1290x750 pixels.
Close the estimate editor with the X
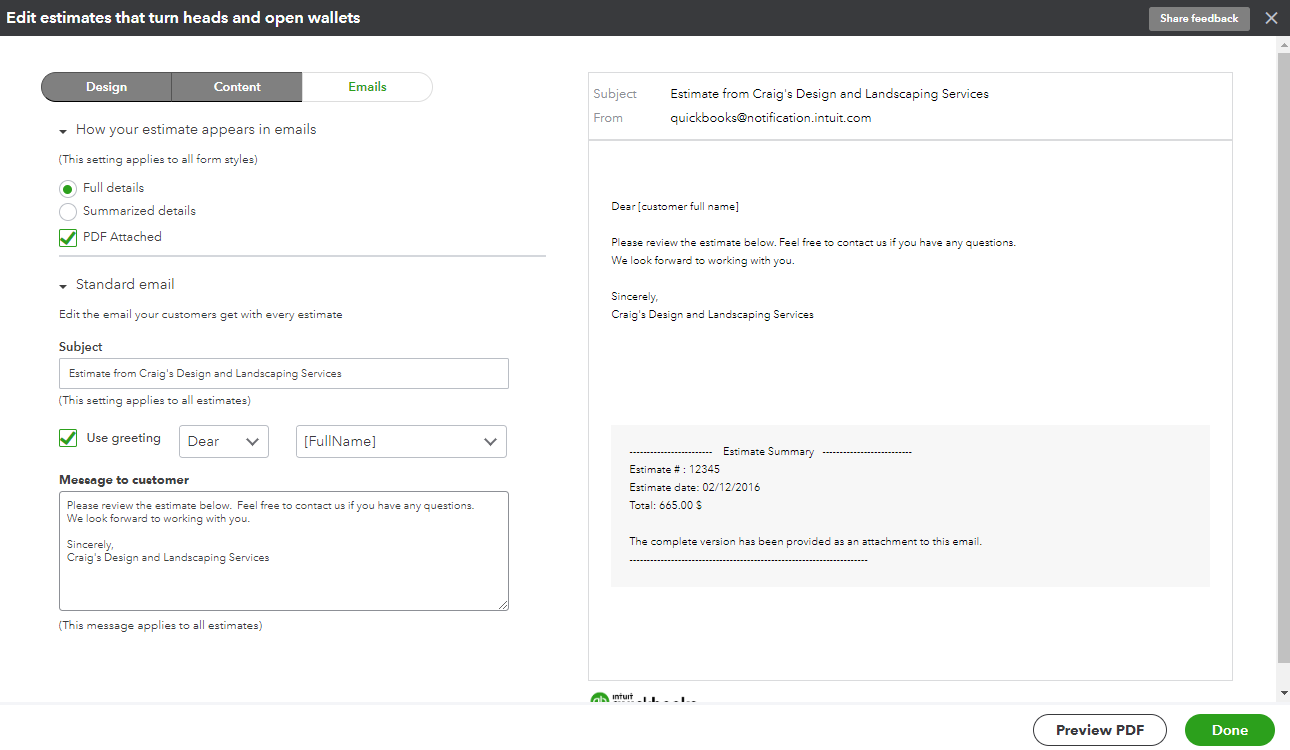coord(1271,18)
